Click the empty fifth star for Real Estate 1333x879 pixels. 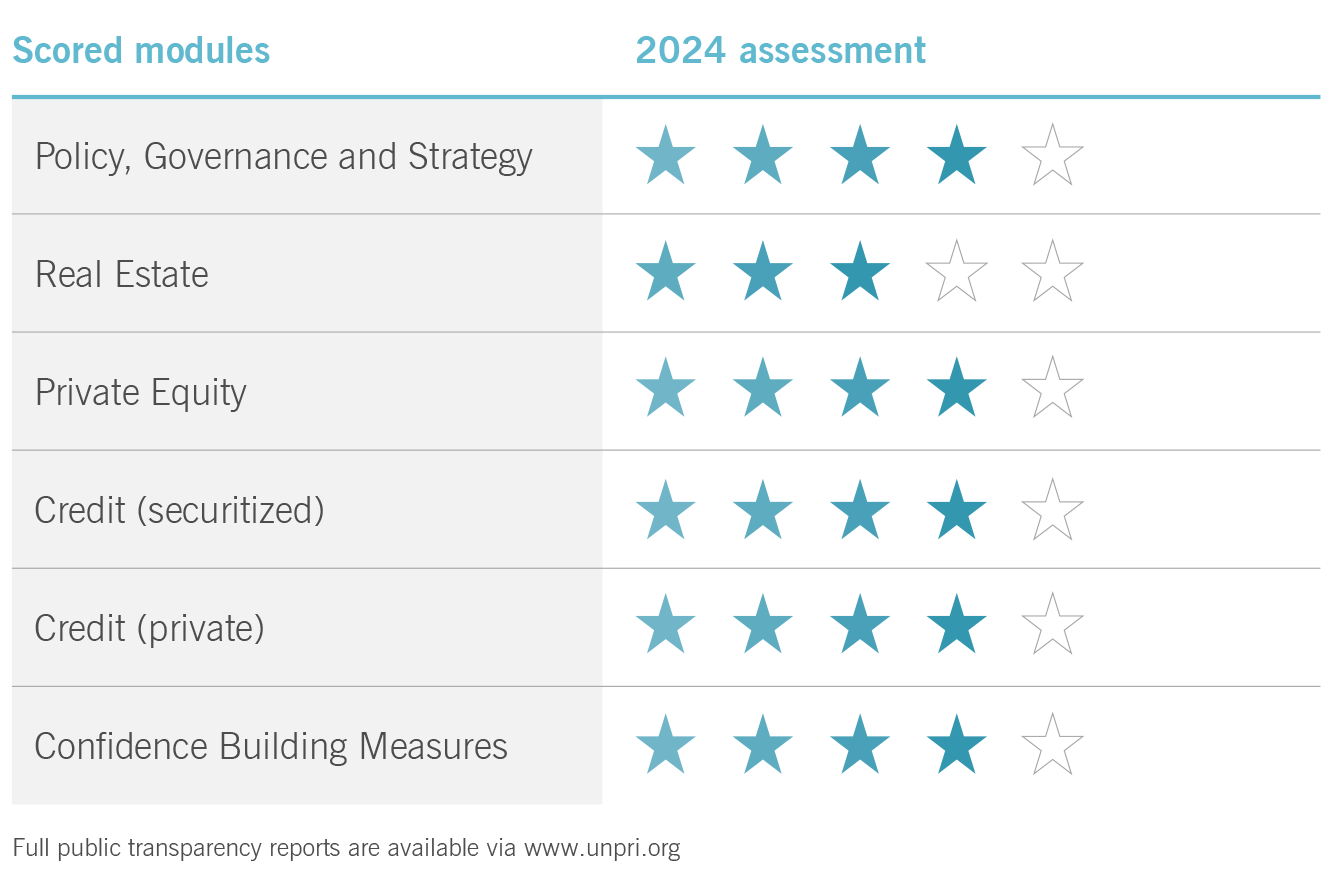pos(1053,272)
